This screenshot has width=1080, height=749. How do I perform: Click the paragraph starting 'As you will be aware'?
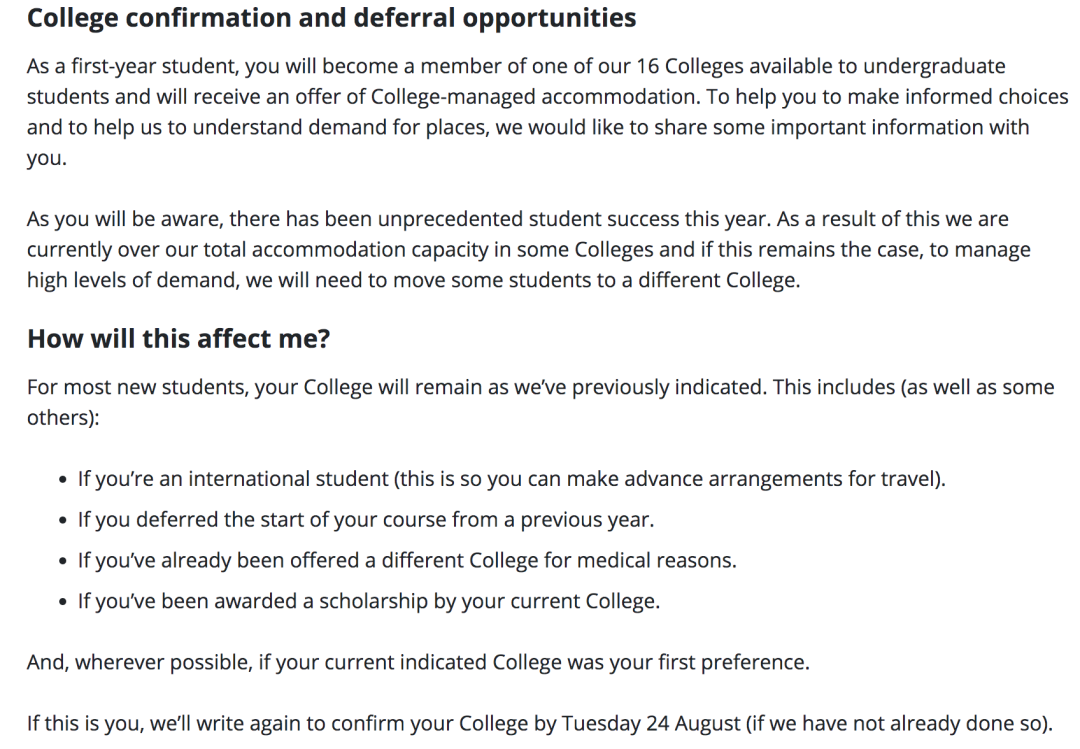(520, 250)
